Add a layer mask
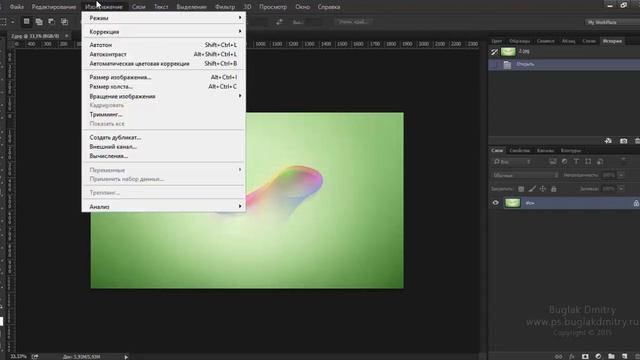Image resolution: width=640 pixels, height=360 pixels. 585,356
